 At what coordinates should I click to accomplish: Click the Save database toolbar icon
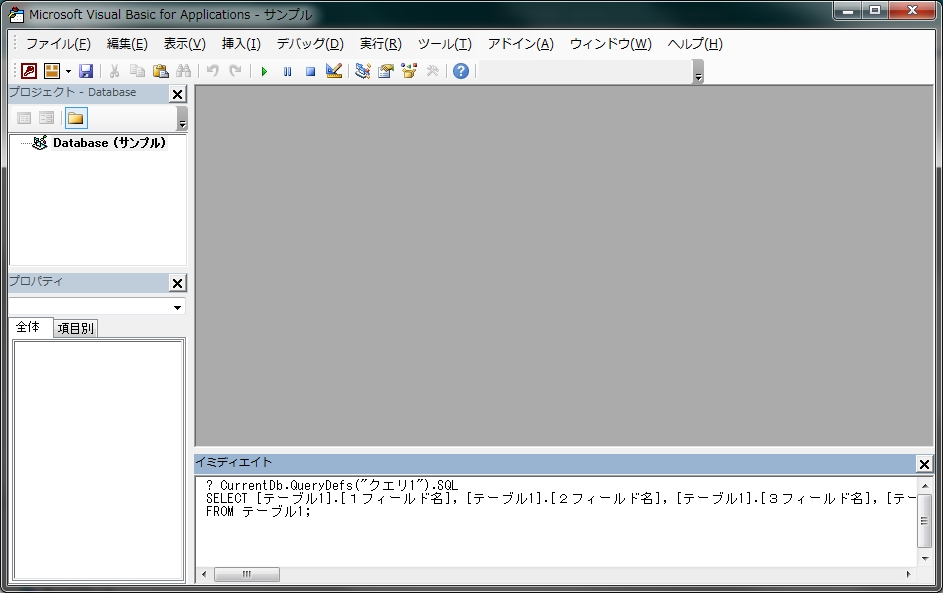tap(86, 71)
